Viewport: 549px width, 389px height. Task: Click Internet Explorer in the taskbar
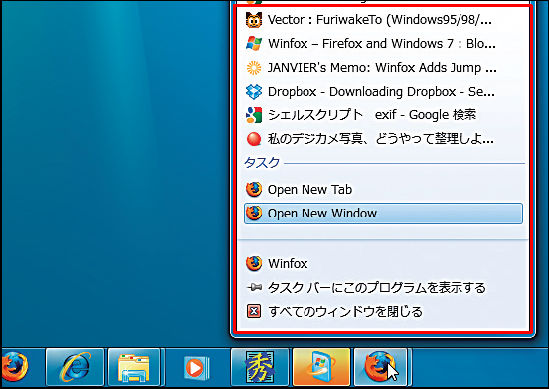[x=75, y=367]
